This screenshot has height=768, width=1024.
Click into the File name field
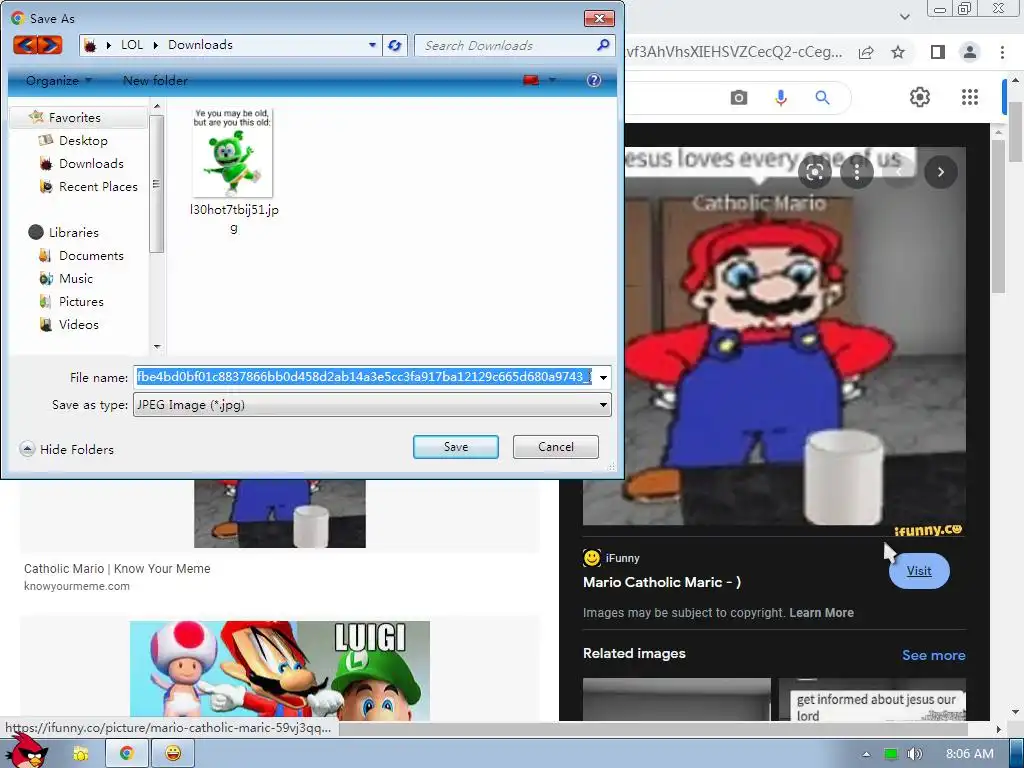coord(364,377)
